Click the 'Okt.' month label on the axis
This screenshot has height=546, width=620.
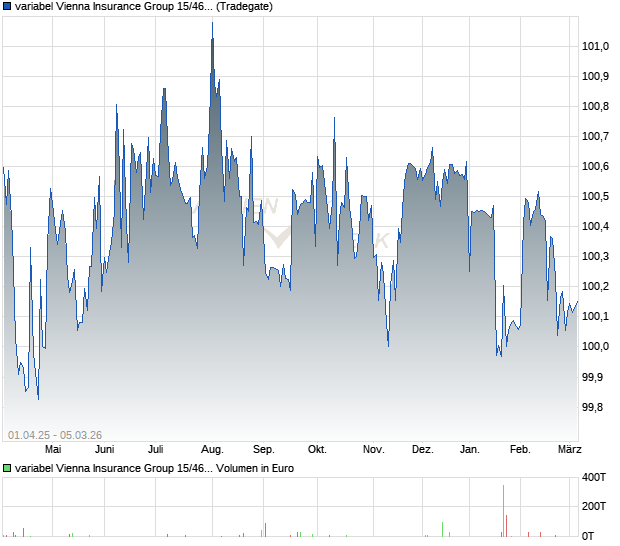coord(317,450)
